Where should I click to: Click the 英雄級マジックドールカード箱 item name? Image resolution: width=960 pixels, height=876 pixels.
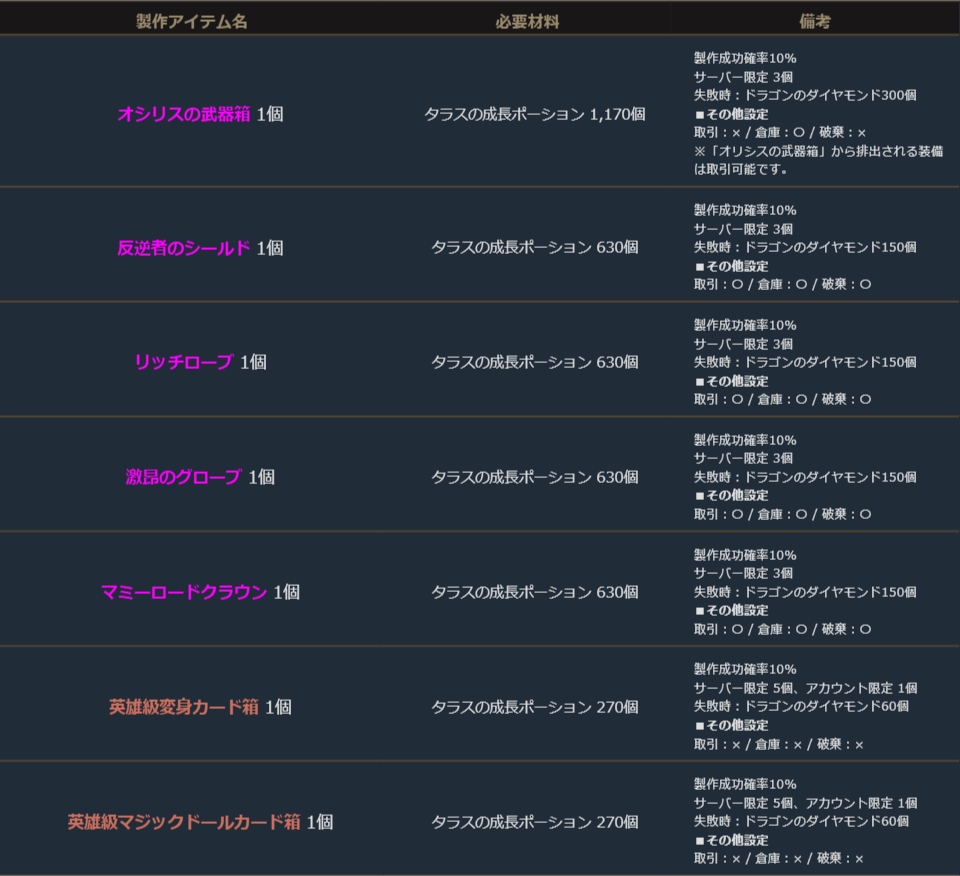tap(184, 822)
